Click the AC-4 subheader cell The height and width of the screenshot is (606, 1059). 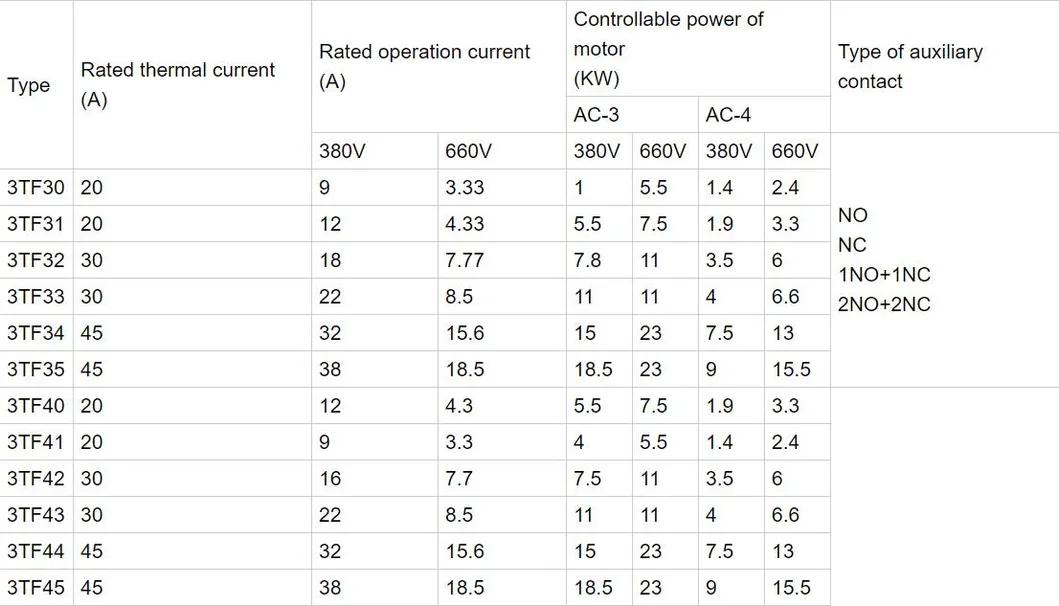coord(728,115)
